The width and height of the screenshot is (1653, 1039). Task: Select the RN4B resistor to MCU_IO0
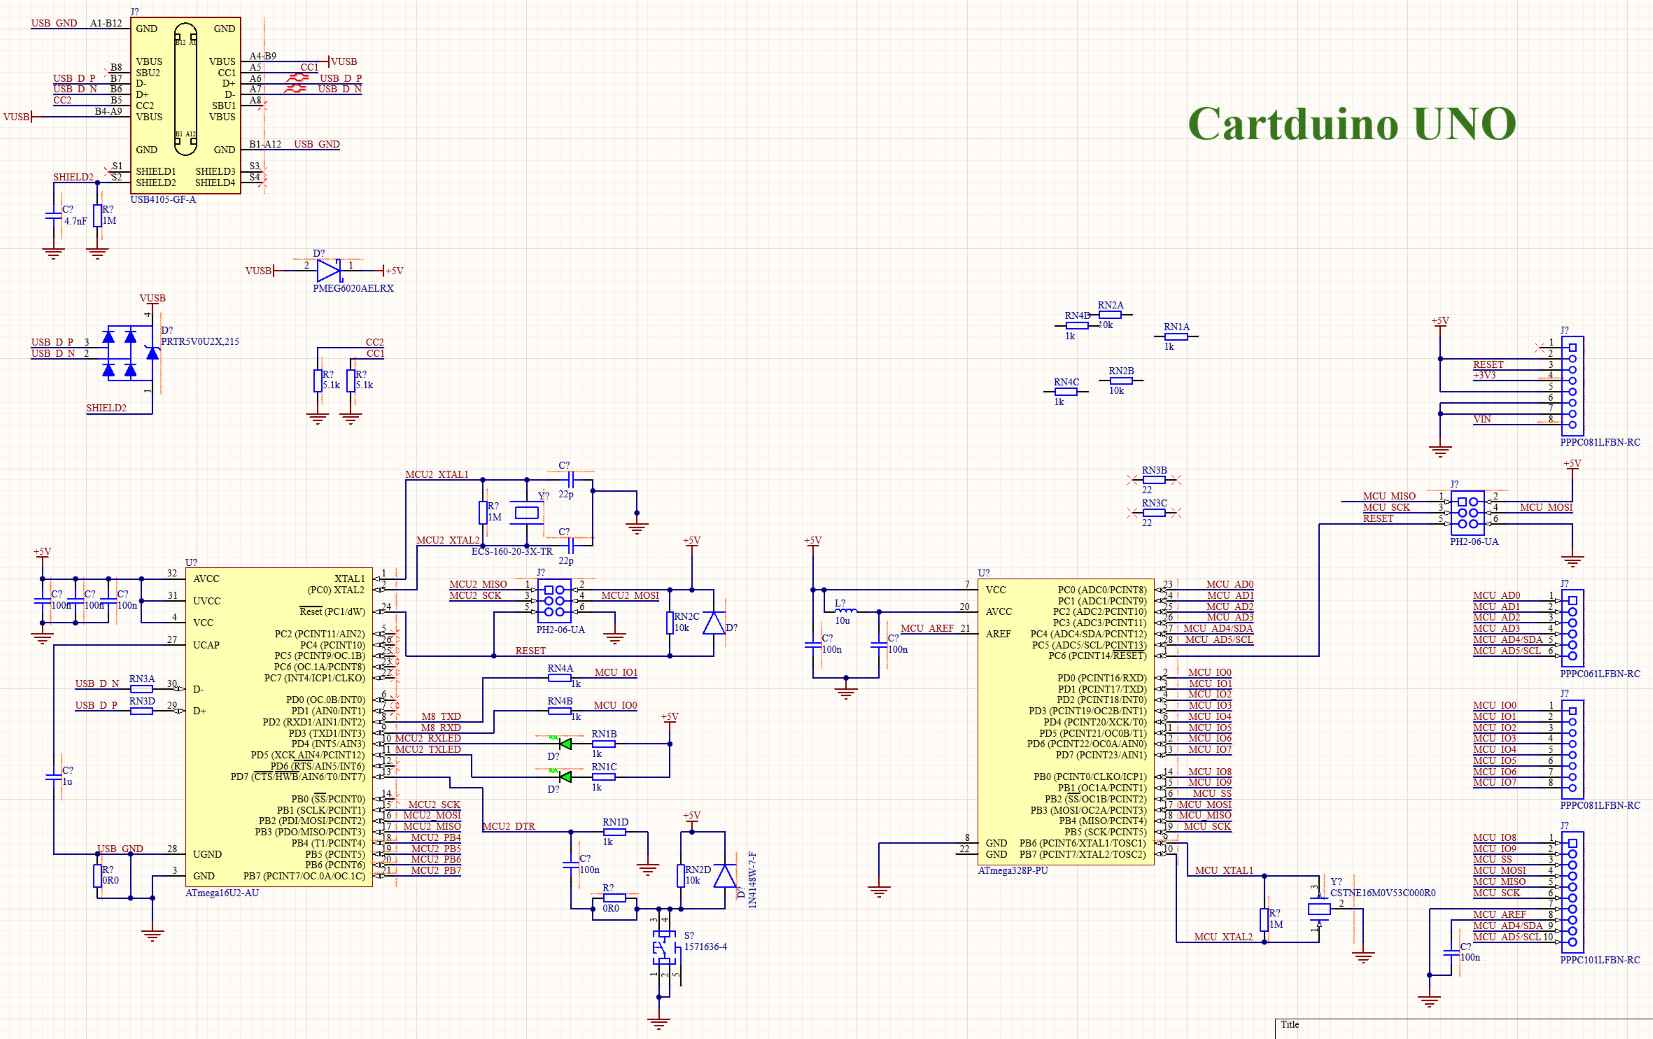pyautogui.click(x=560, y=710)
